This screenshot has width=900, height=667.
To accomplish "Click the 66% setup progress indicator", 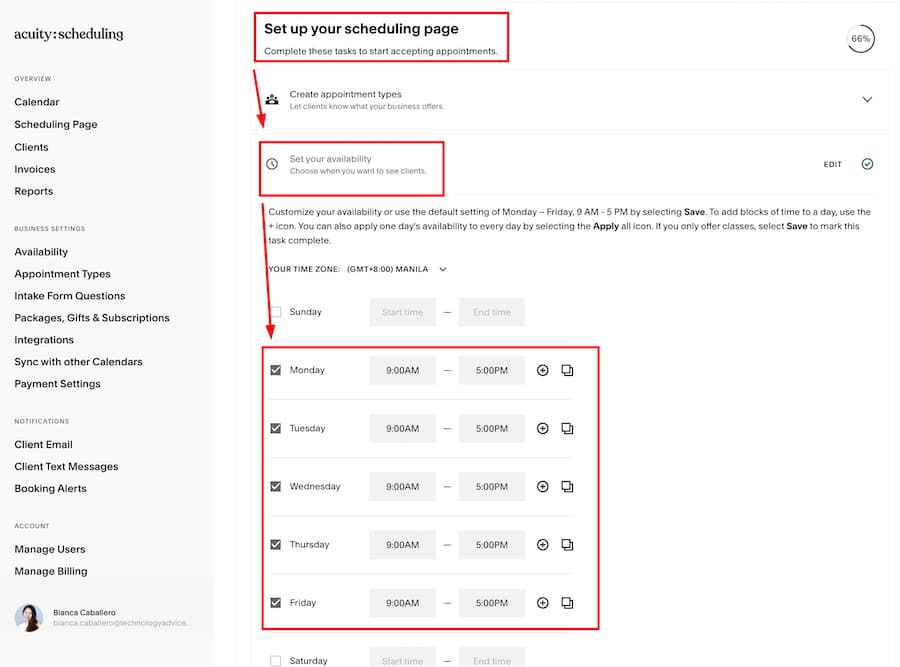I will [859, 39].
